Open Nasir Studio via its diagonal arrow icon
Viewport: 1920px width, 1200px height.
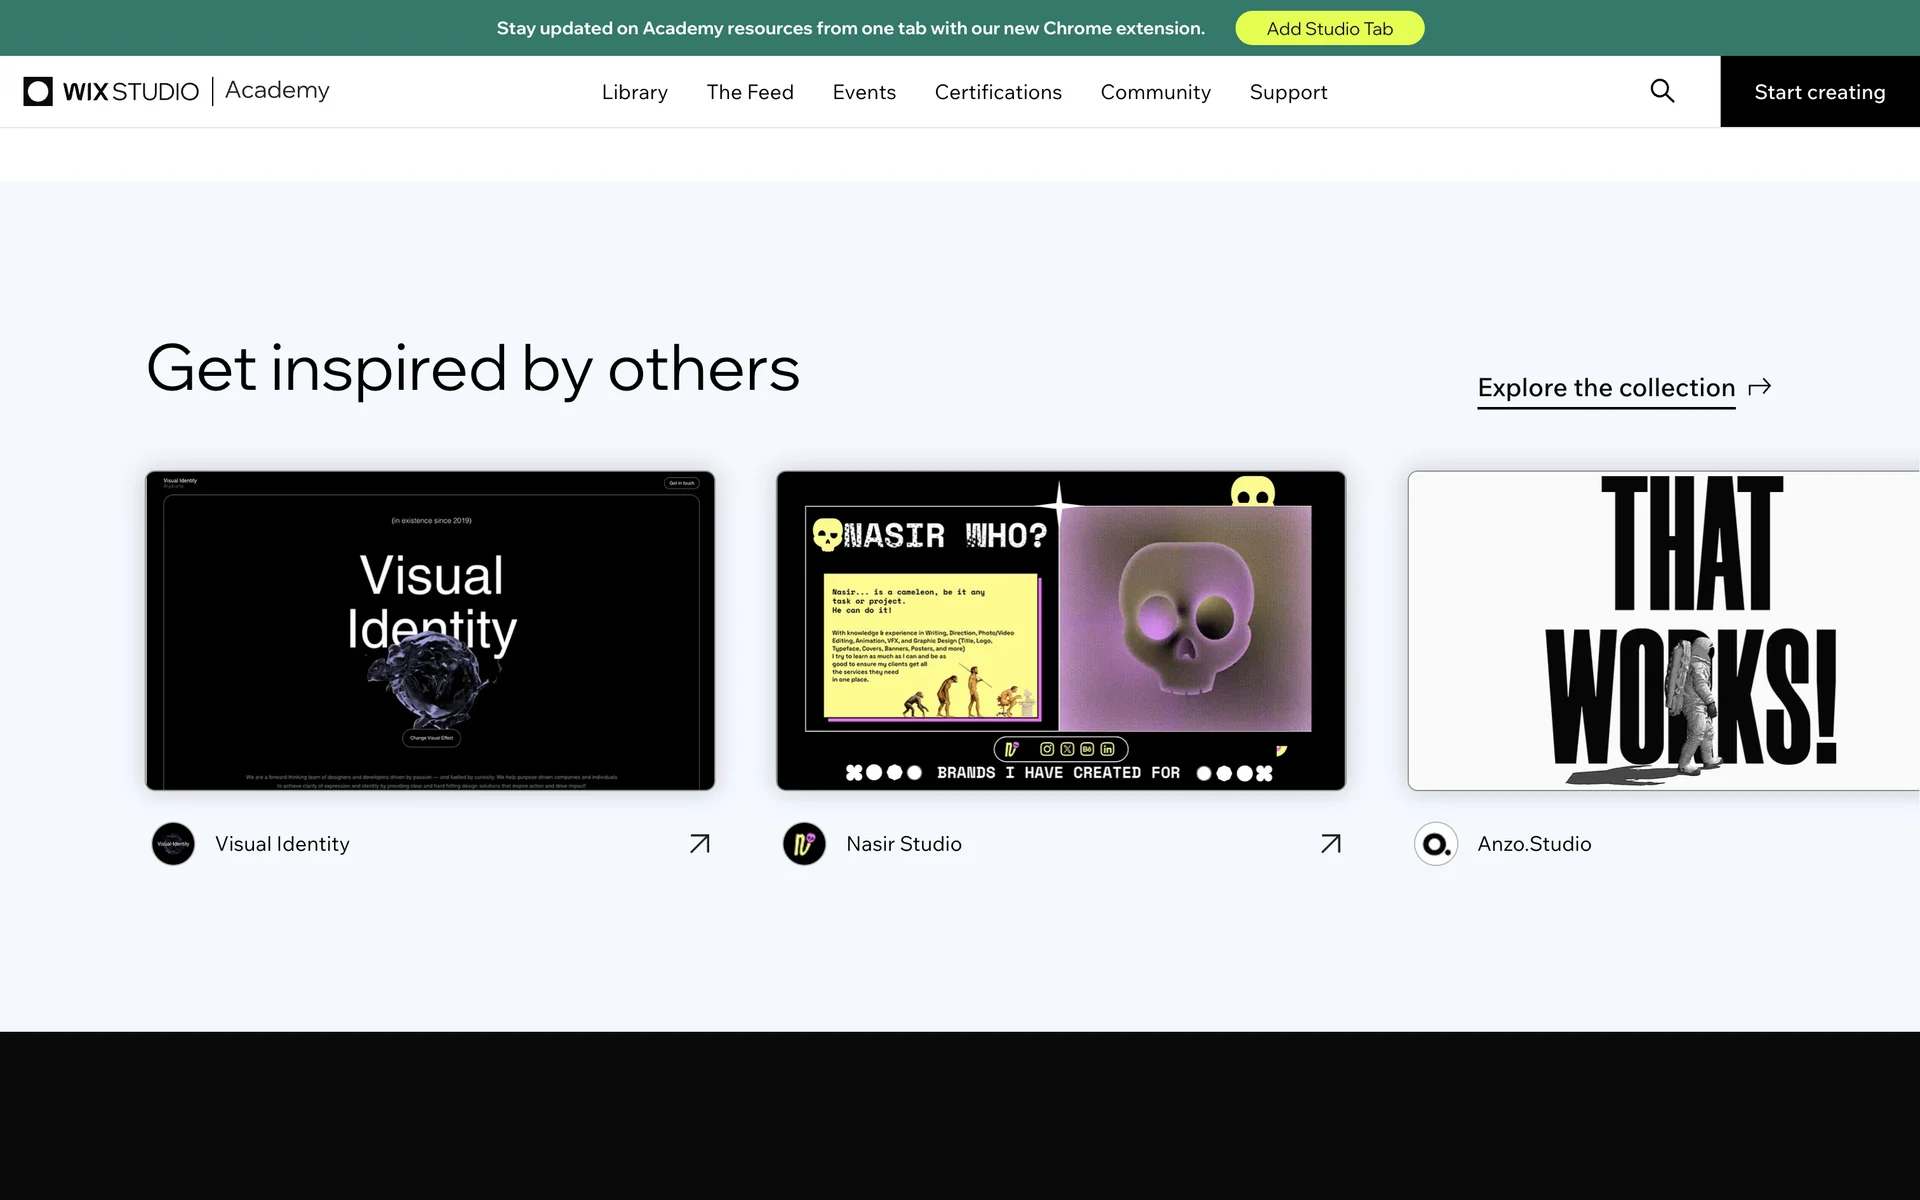(x=1331, y=844)
